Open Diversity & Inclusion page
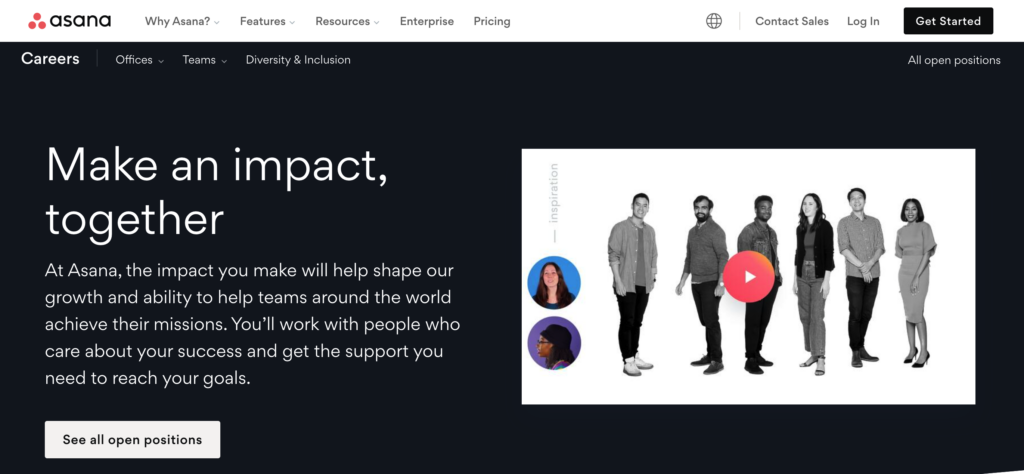 pos(298,59)
